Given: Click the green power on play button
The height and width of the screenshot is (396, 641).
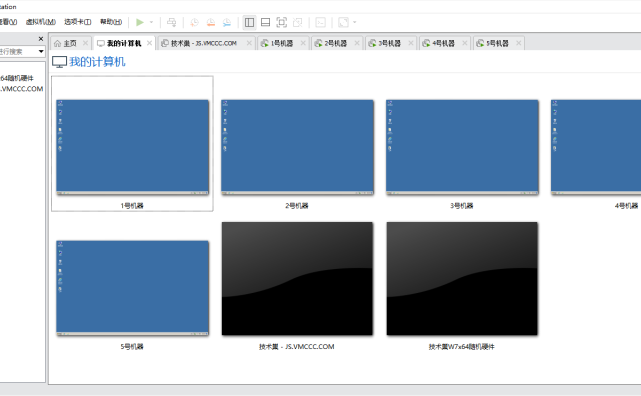Looking at the screenshot, I should (x=140, y=22).
